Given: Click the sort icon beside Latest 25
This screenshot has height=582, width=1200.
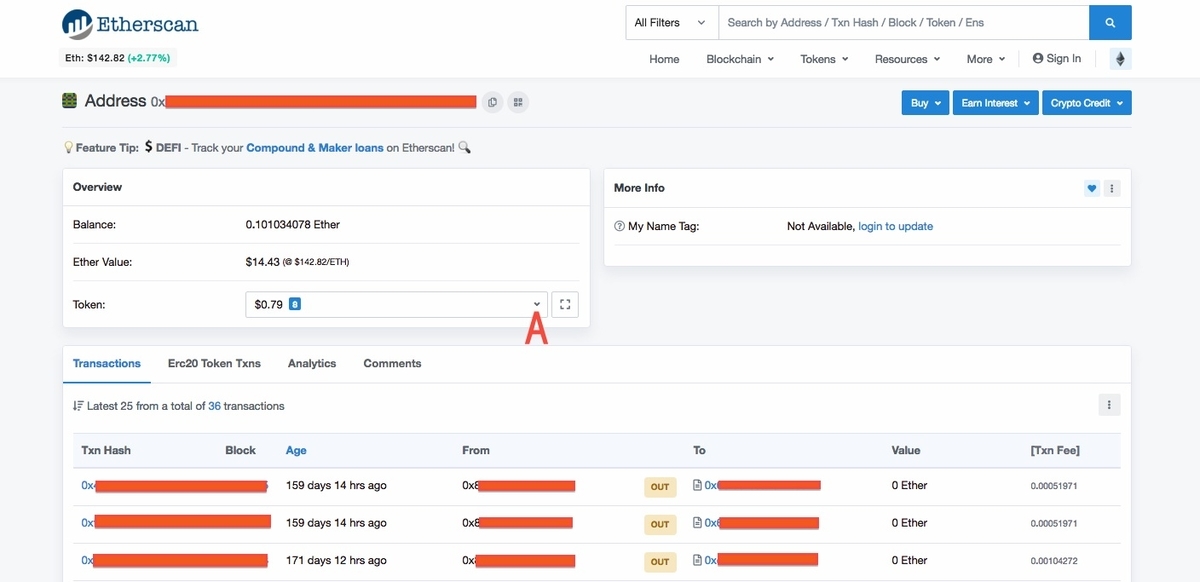Looking at the screenshot, I should 78,406.
